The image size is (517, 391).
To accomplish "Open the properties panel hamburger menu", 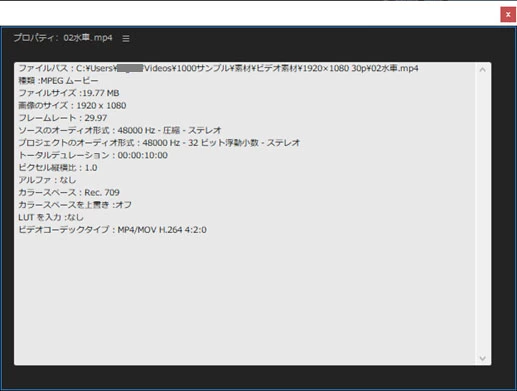I will [126, 39].
